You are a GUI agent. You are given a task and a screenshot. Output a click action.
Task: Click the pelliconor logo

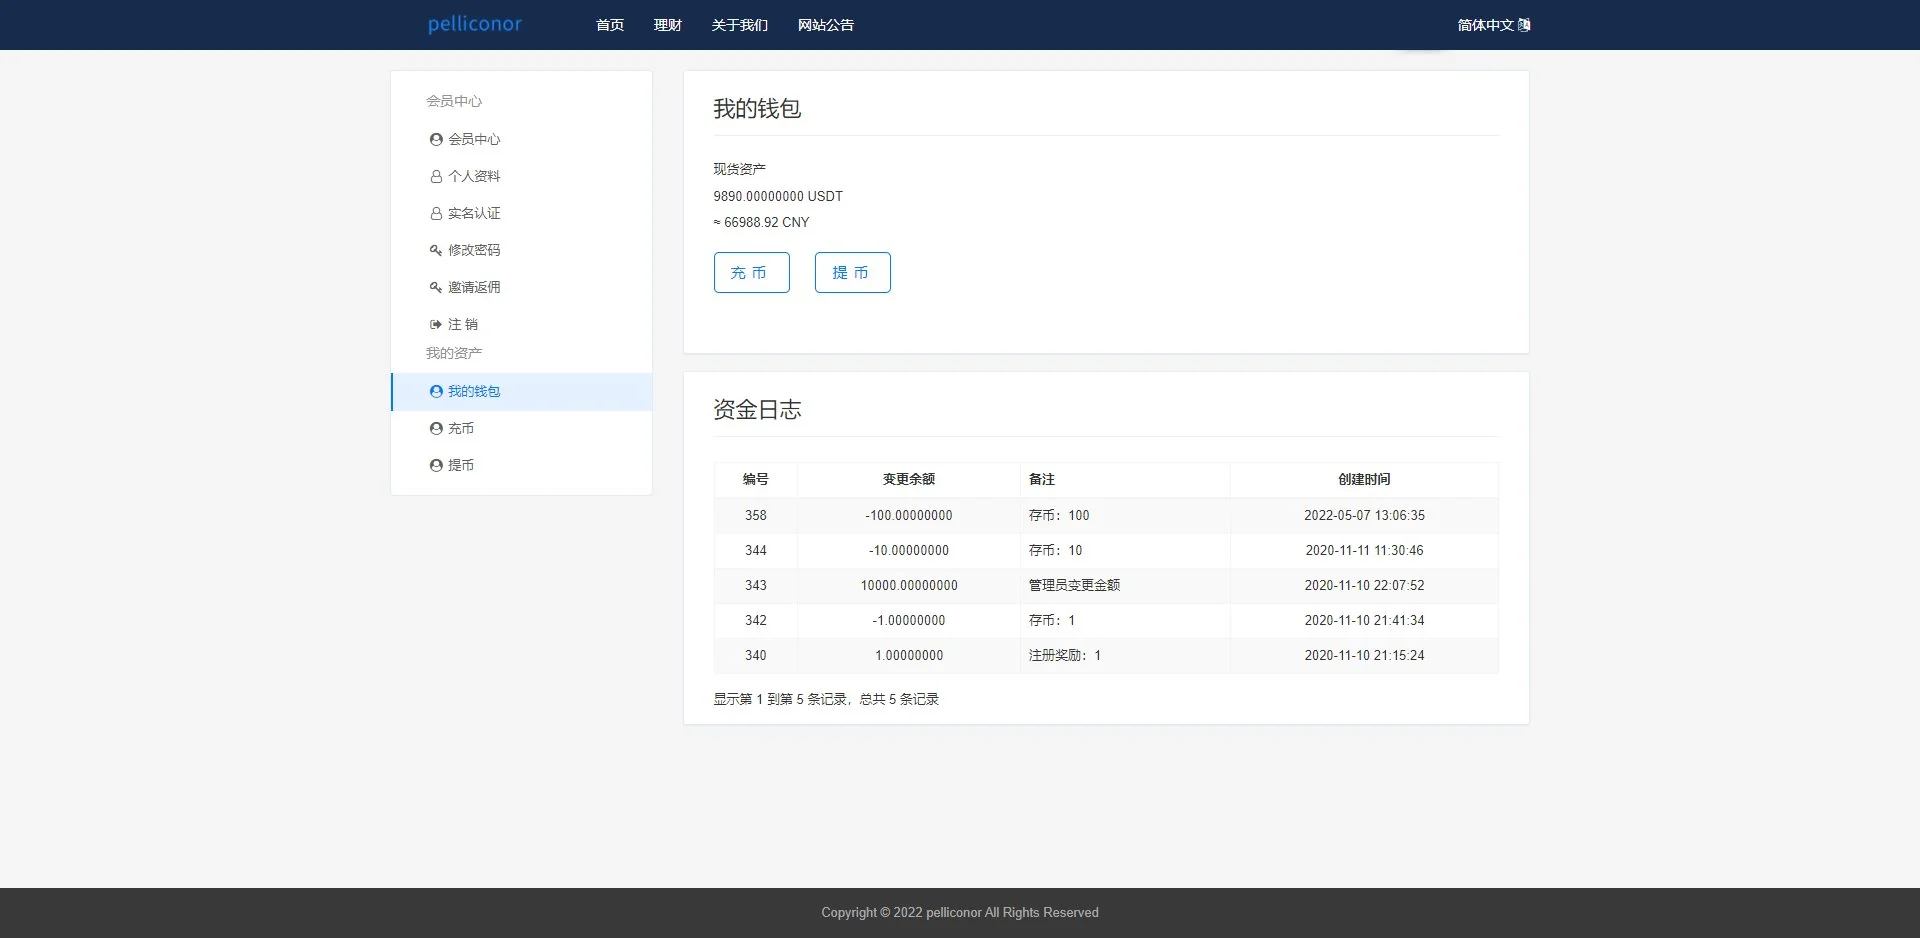(475, 24)
